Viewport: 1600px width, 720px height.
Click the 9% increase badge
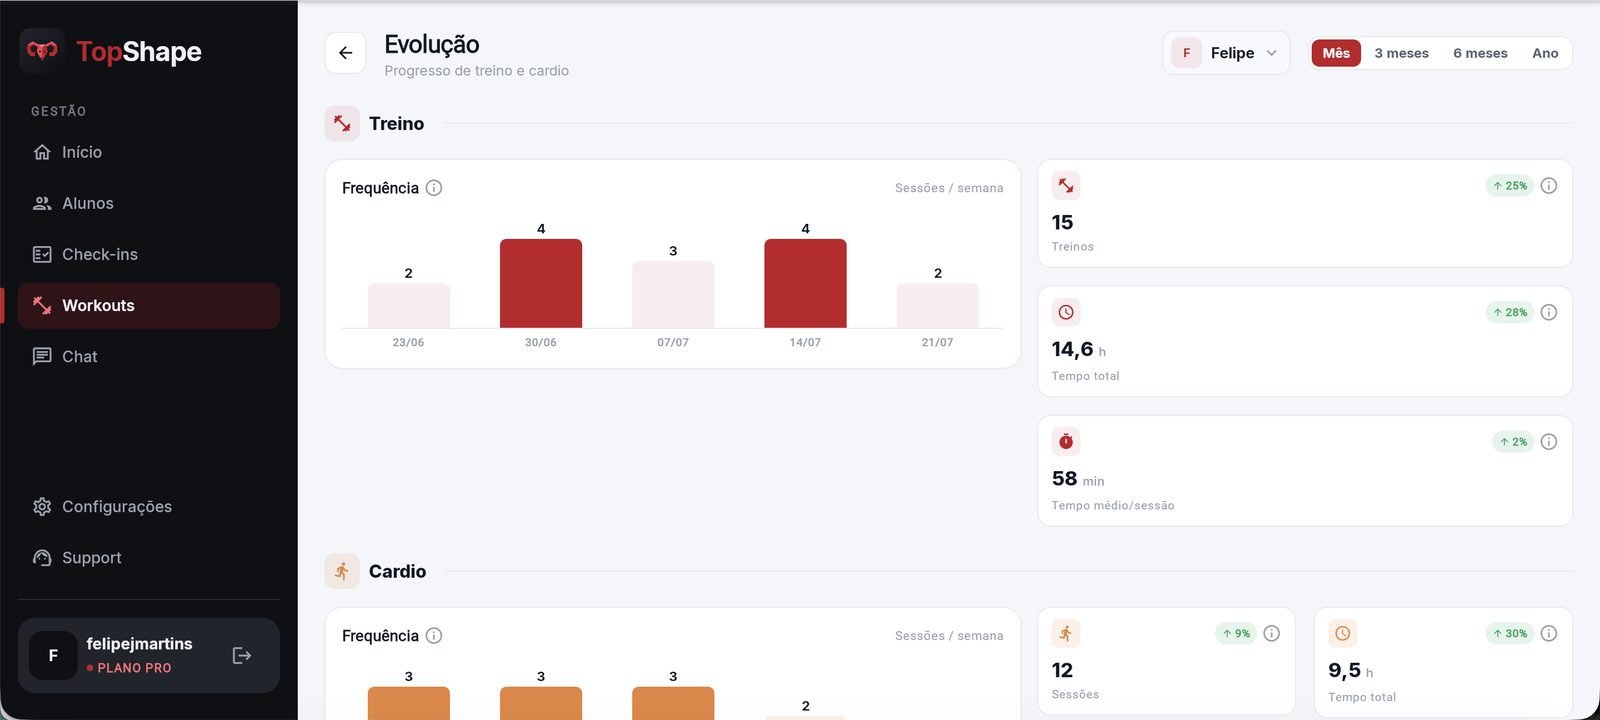[x=1236, y=633]
